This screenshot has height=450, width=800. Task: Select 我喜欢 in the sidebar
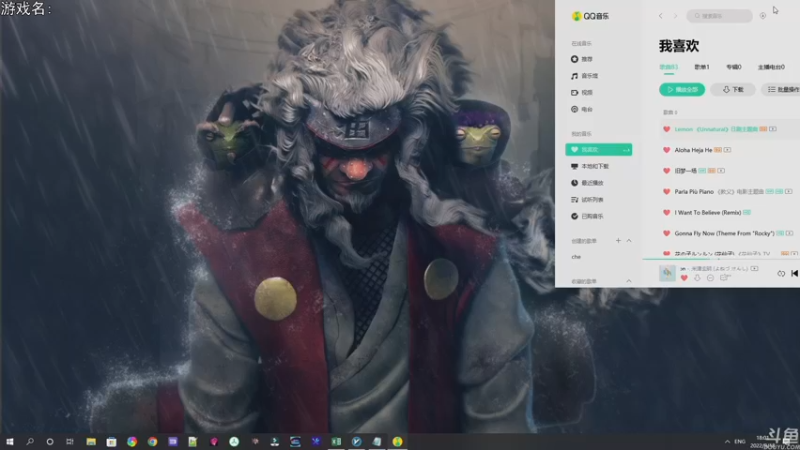(598, 149)
